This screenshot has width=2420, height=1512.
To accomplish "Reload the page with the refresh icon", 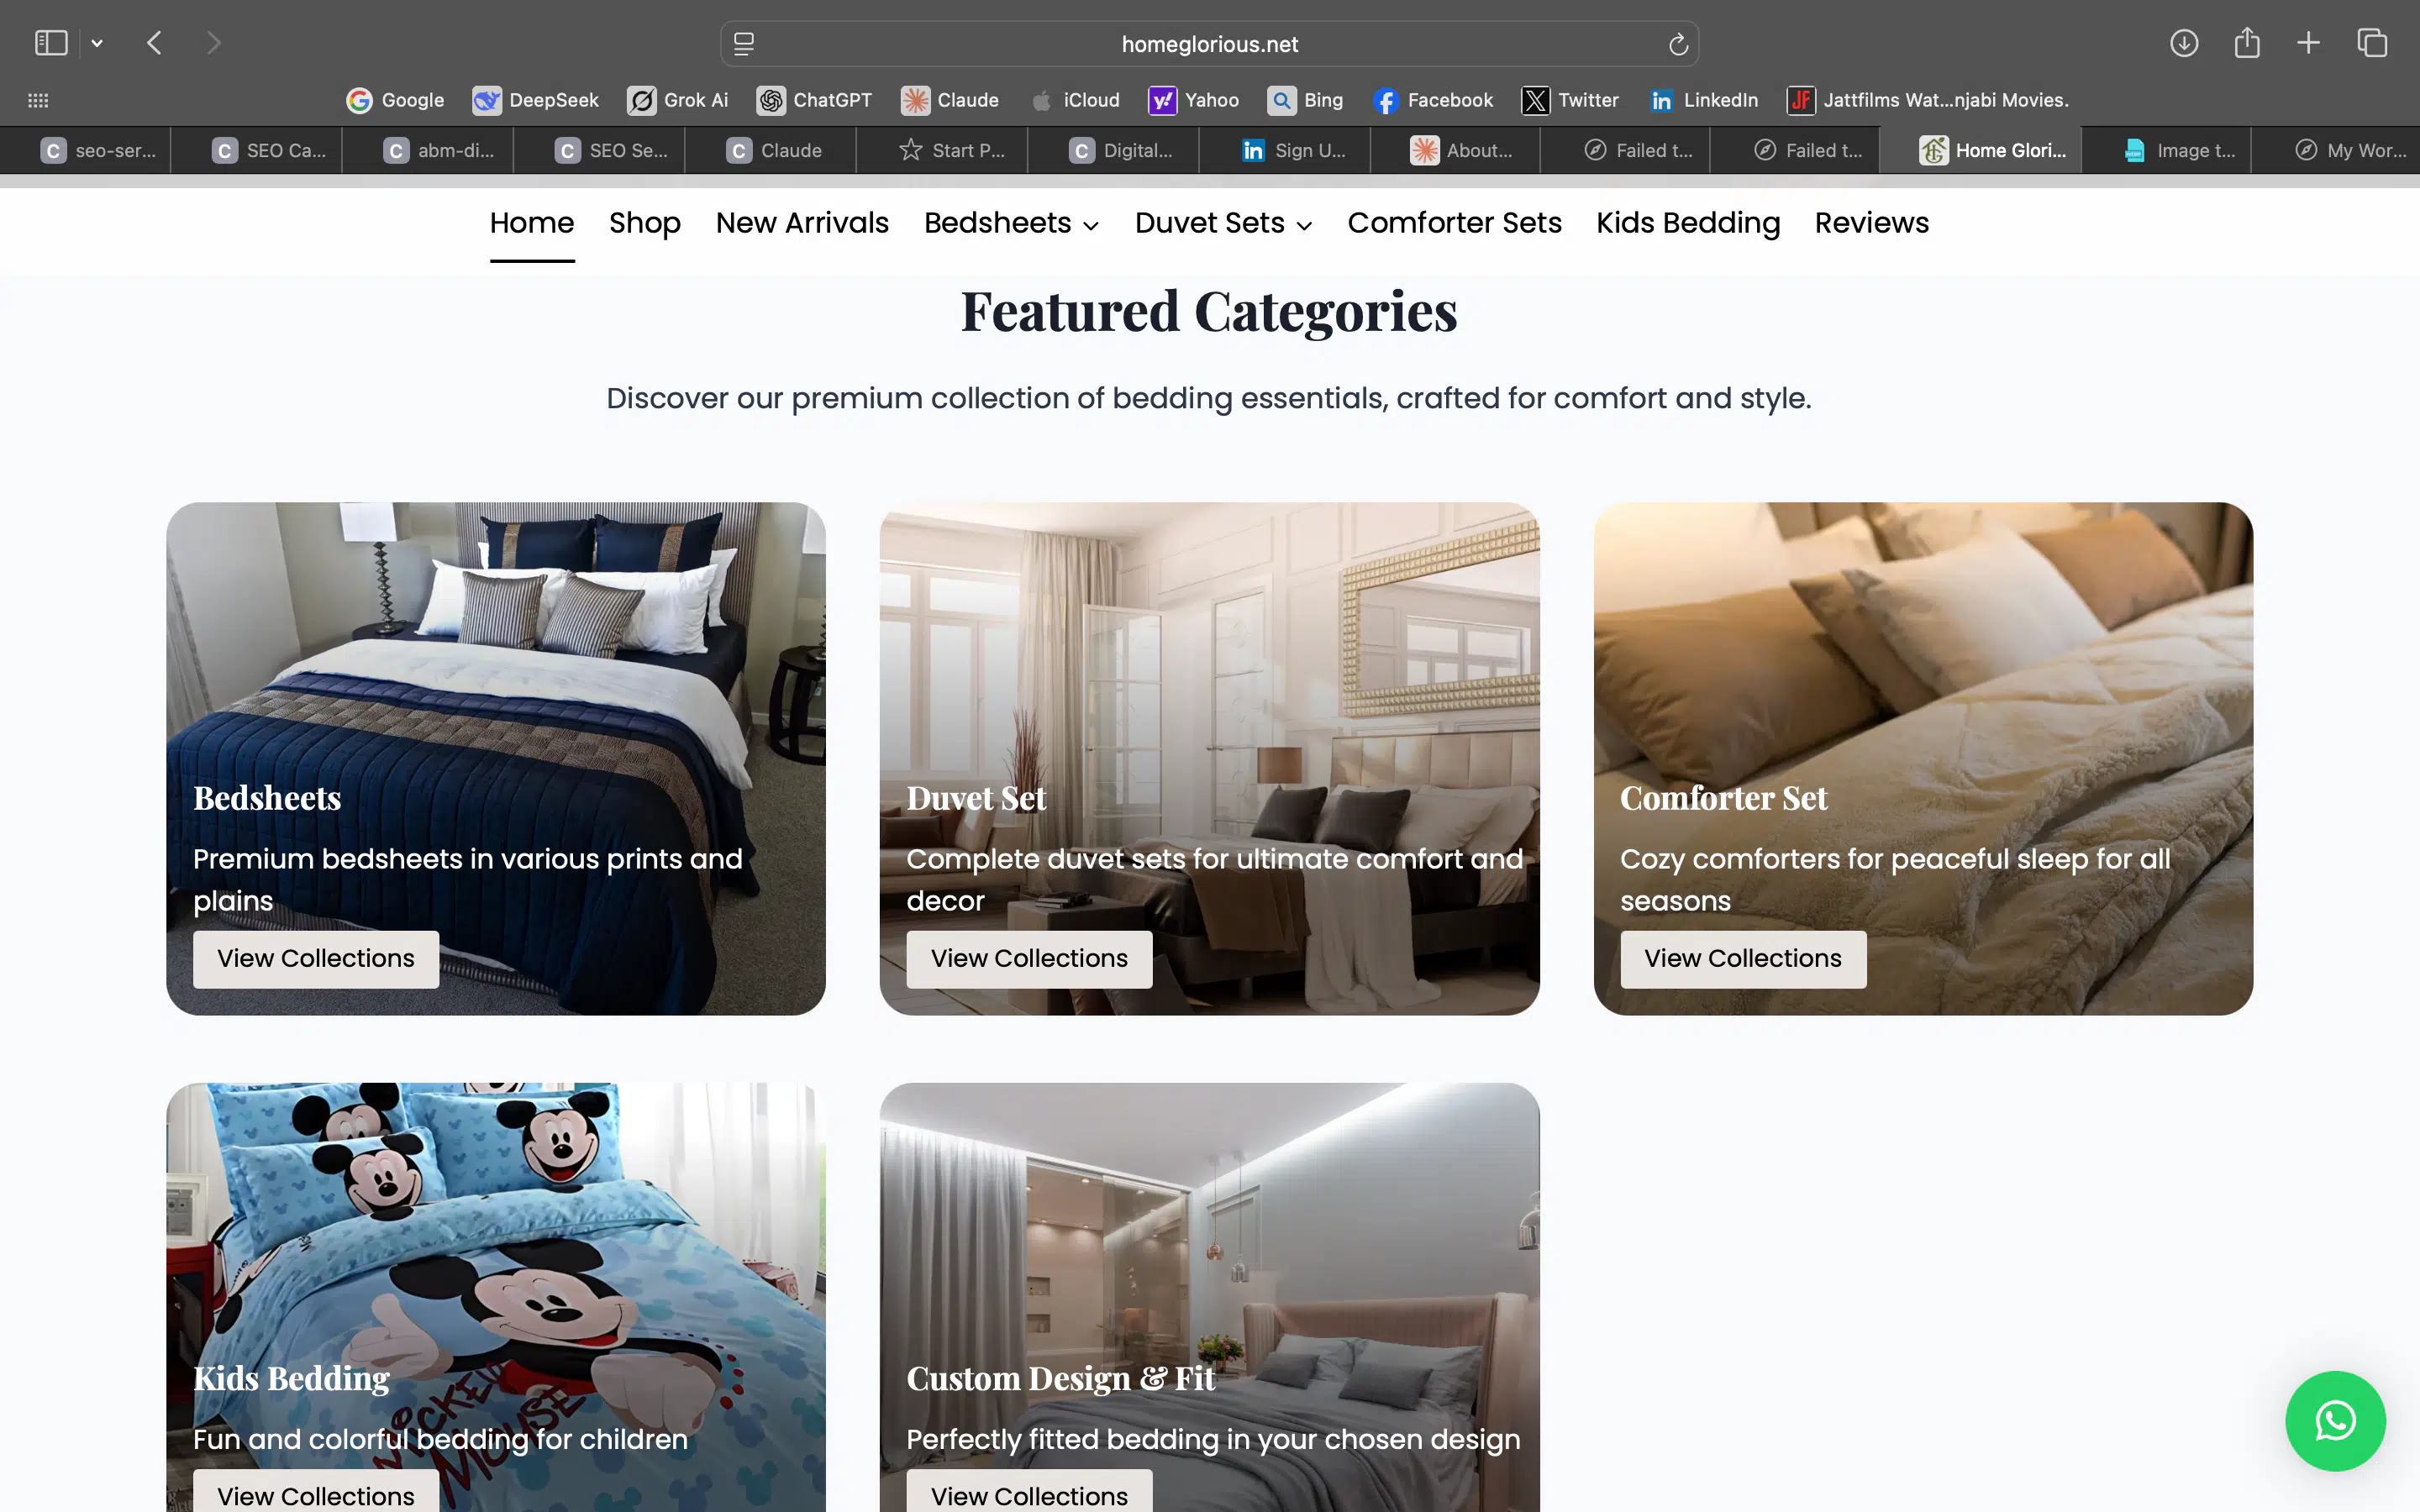I will coord(1678,44).
